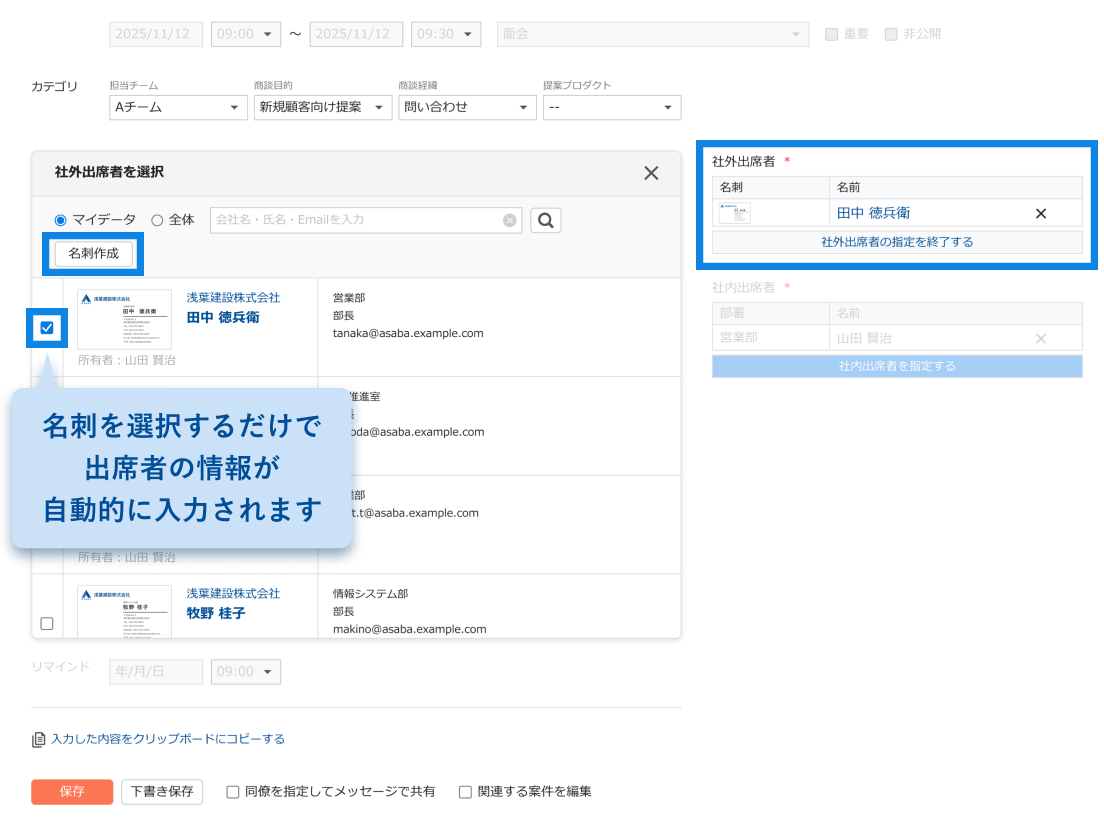This screenshot has width=1104, height=828.
Task: Expand the 提案プロダクト dropdown
Action: tap(611, 107)
